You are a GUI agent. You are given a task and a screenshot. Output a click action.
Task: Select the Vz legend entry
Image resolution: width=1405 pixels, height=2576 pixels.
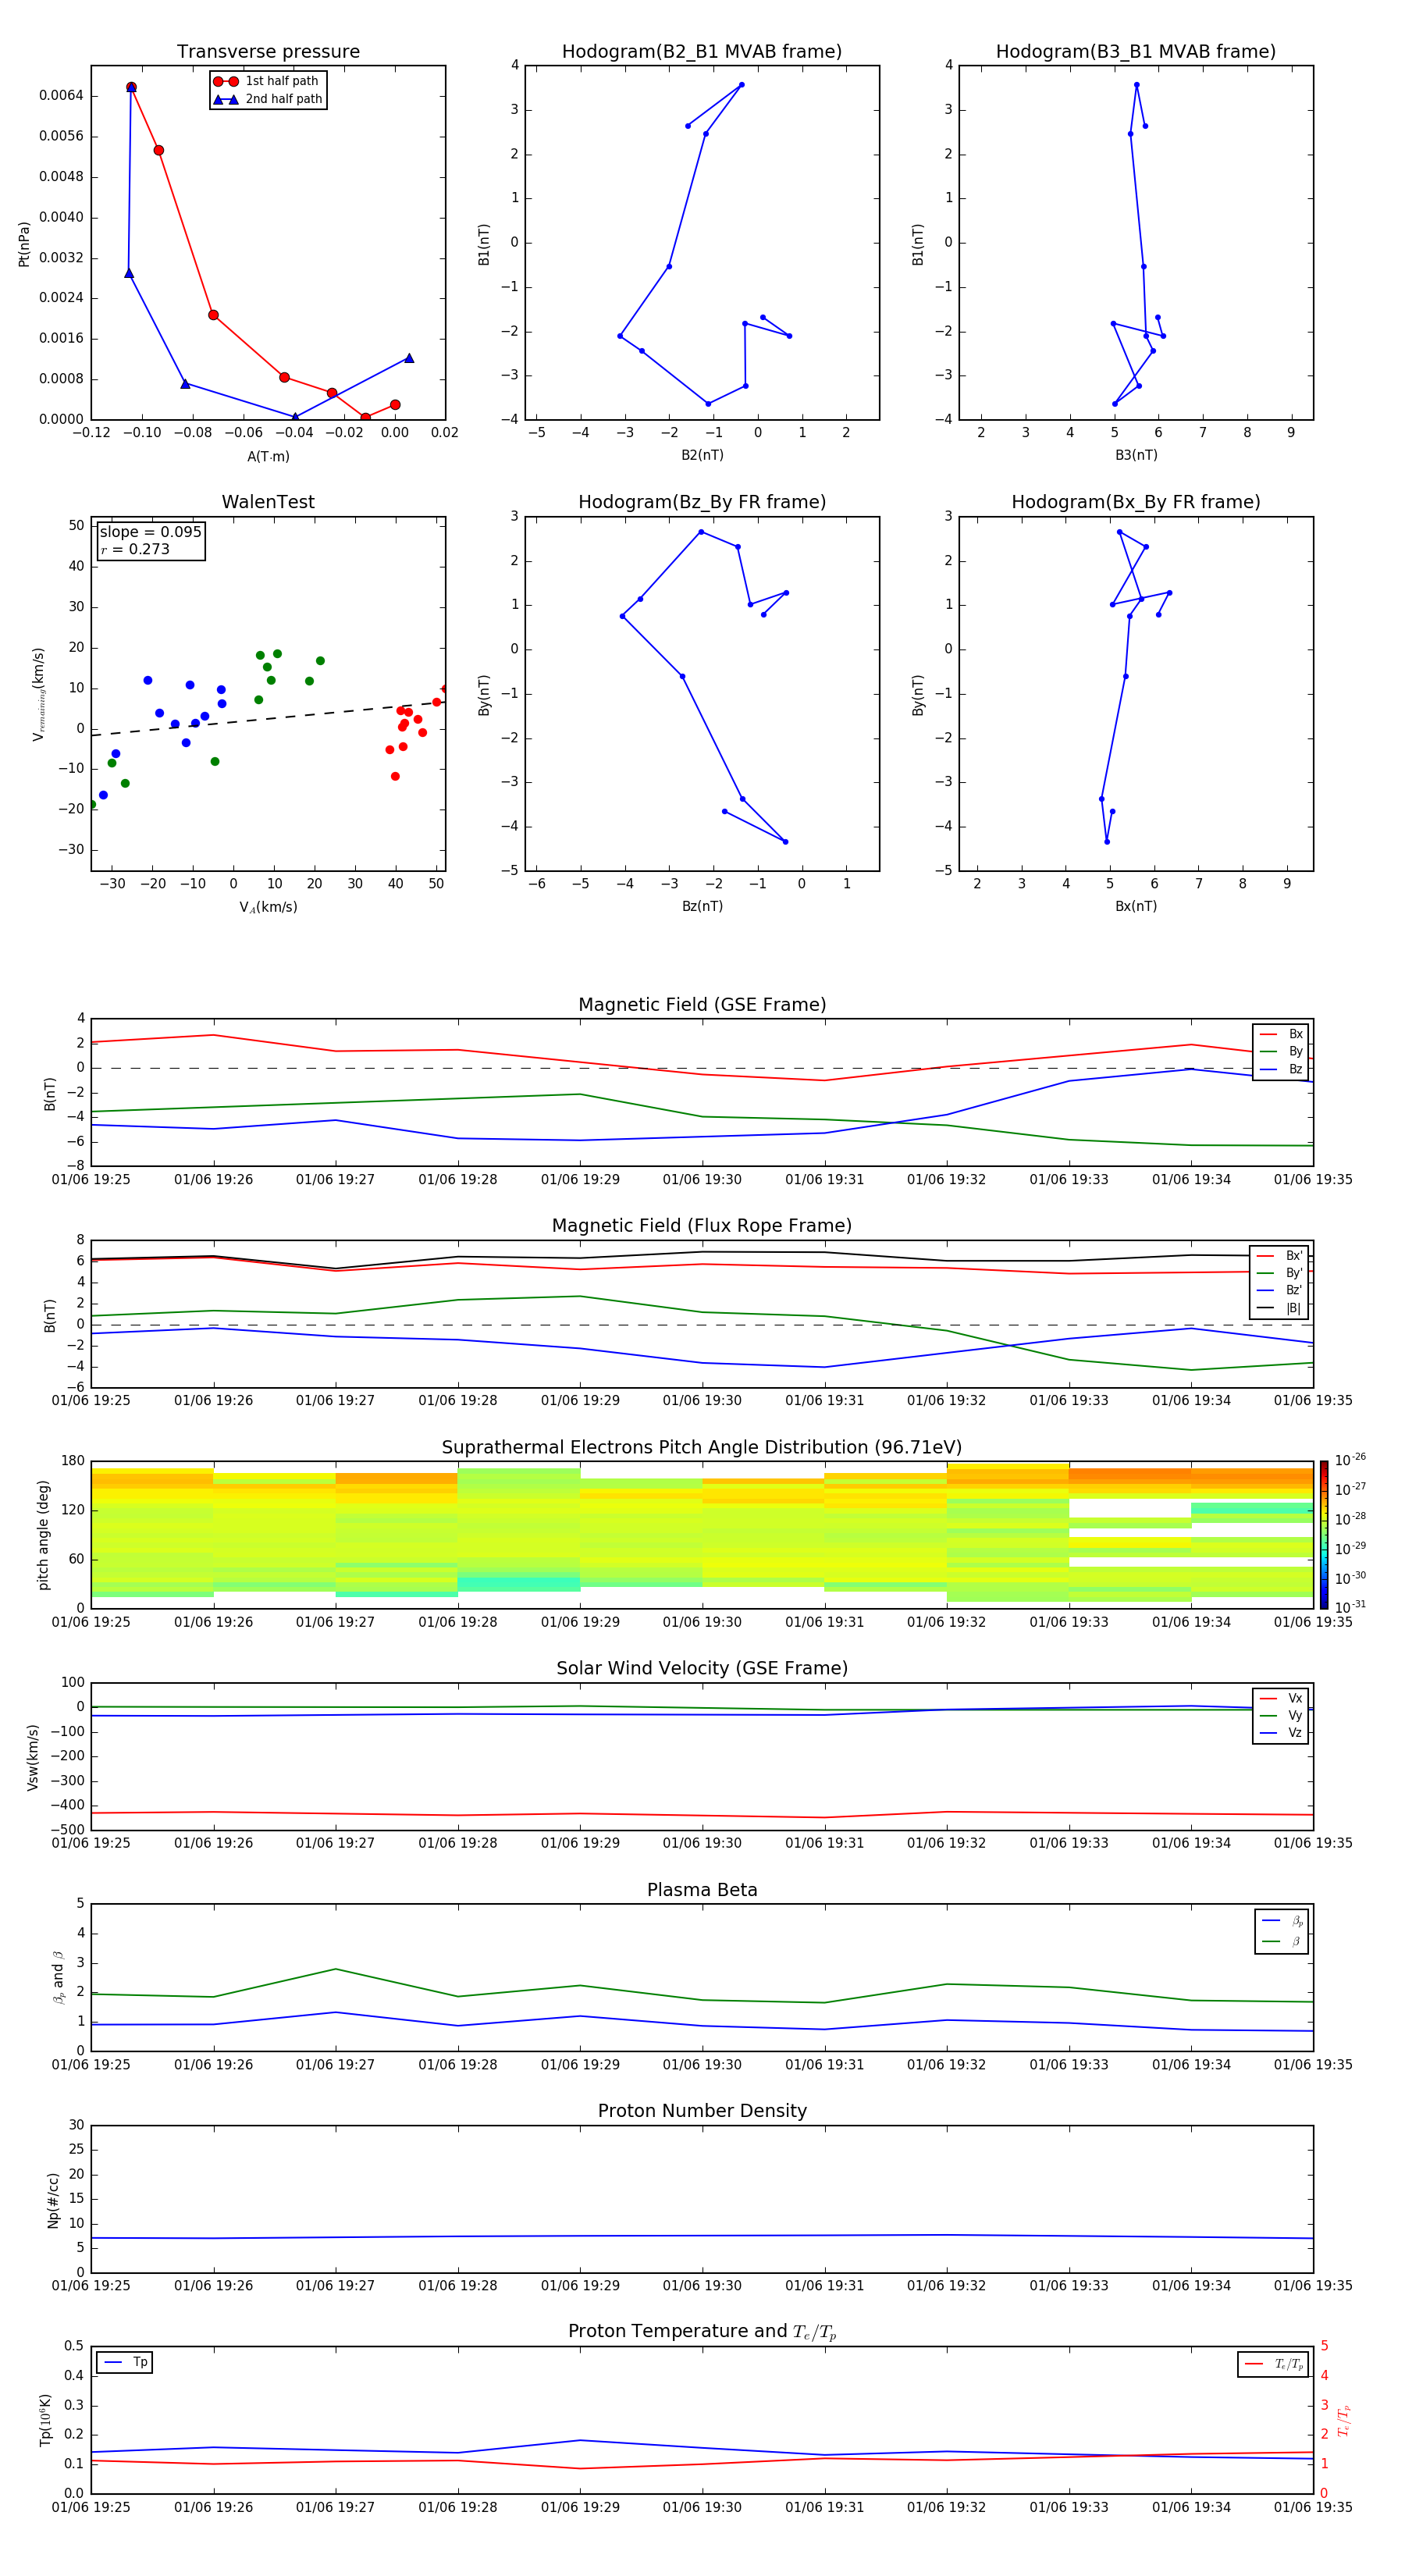tap(1281, 1733)
